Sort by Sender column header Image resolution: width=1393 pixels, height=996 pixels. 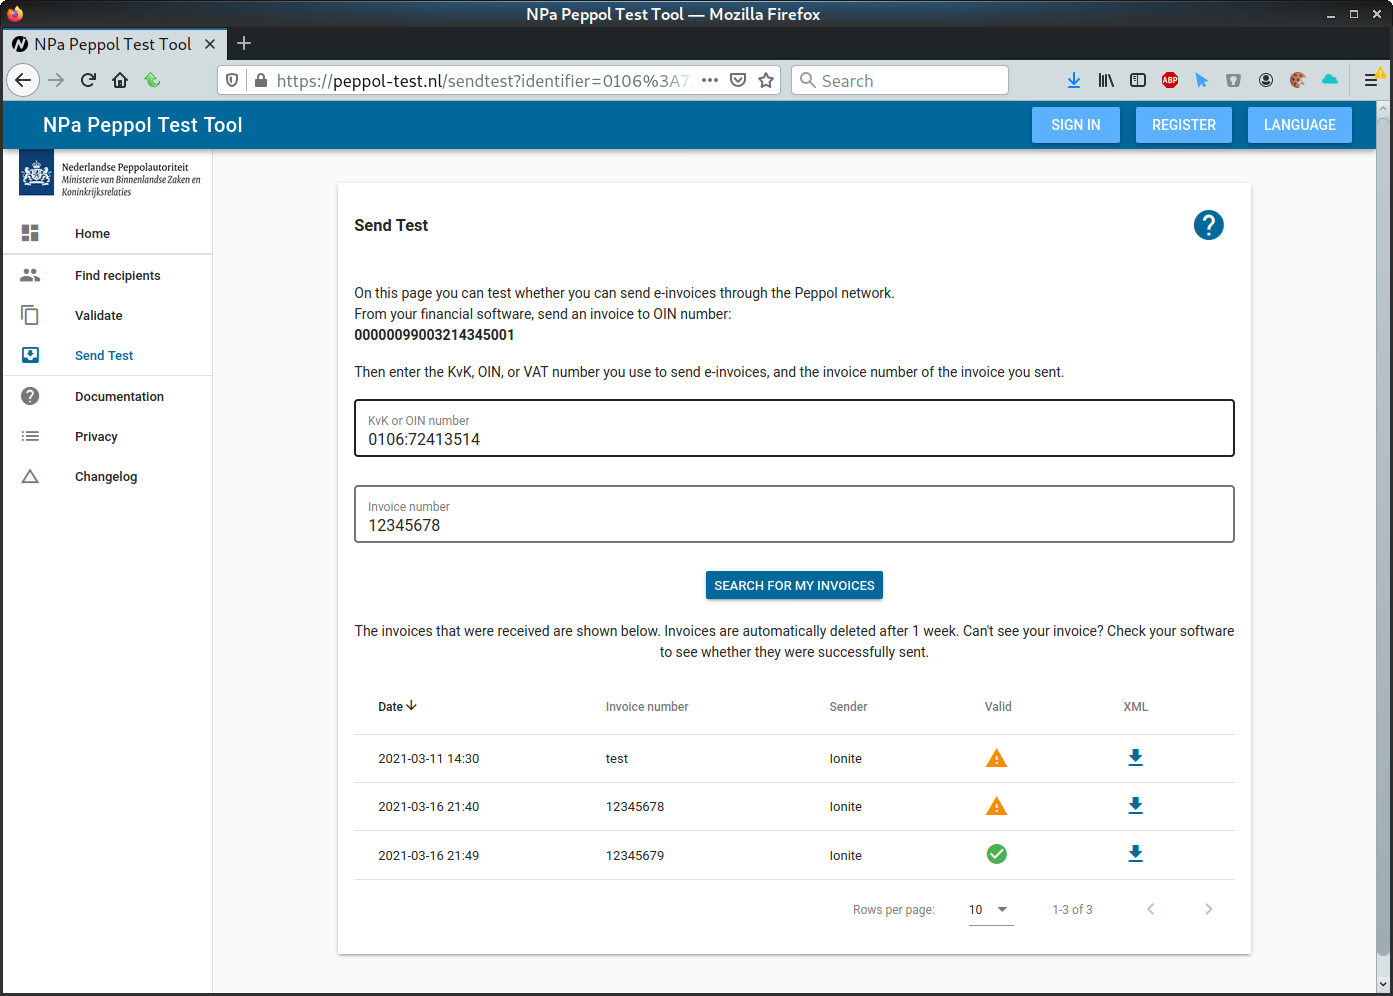848,706
